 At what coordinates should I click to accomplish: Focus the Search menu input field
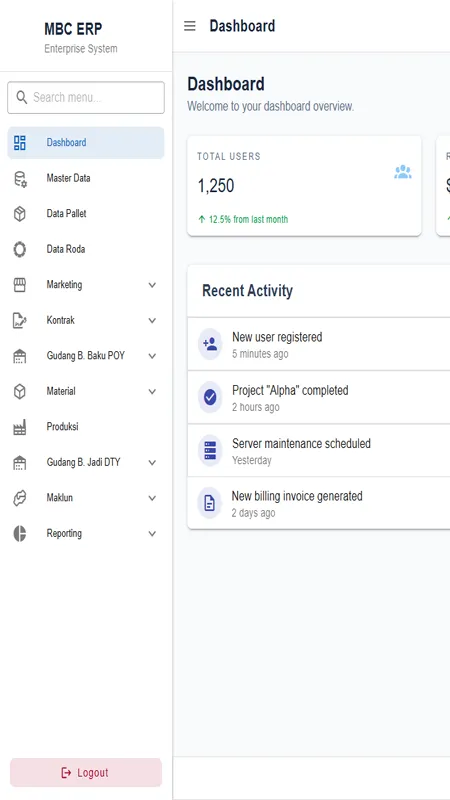coord(86,97)
